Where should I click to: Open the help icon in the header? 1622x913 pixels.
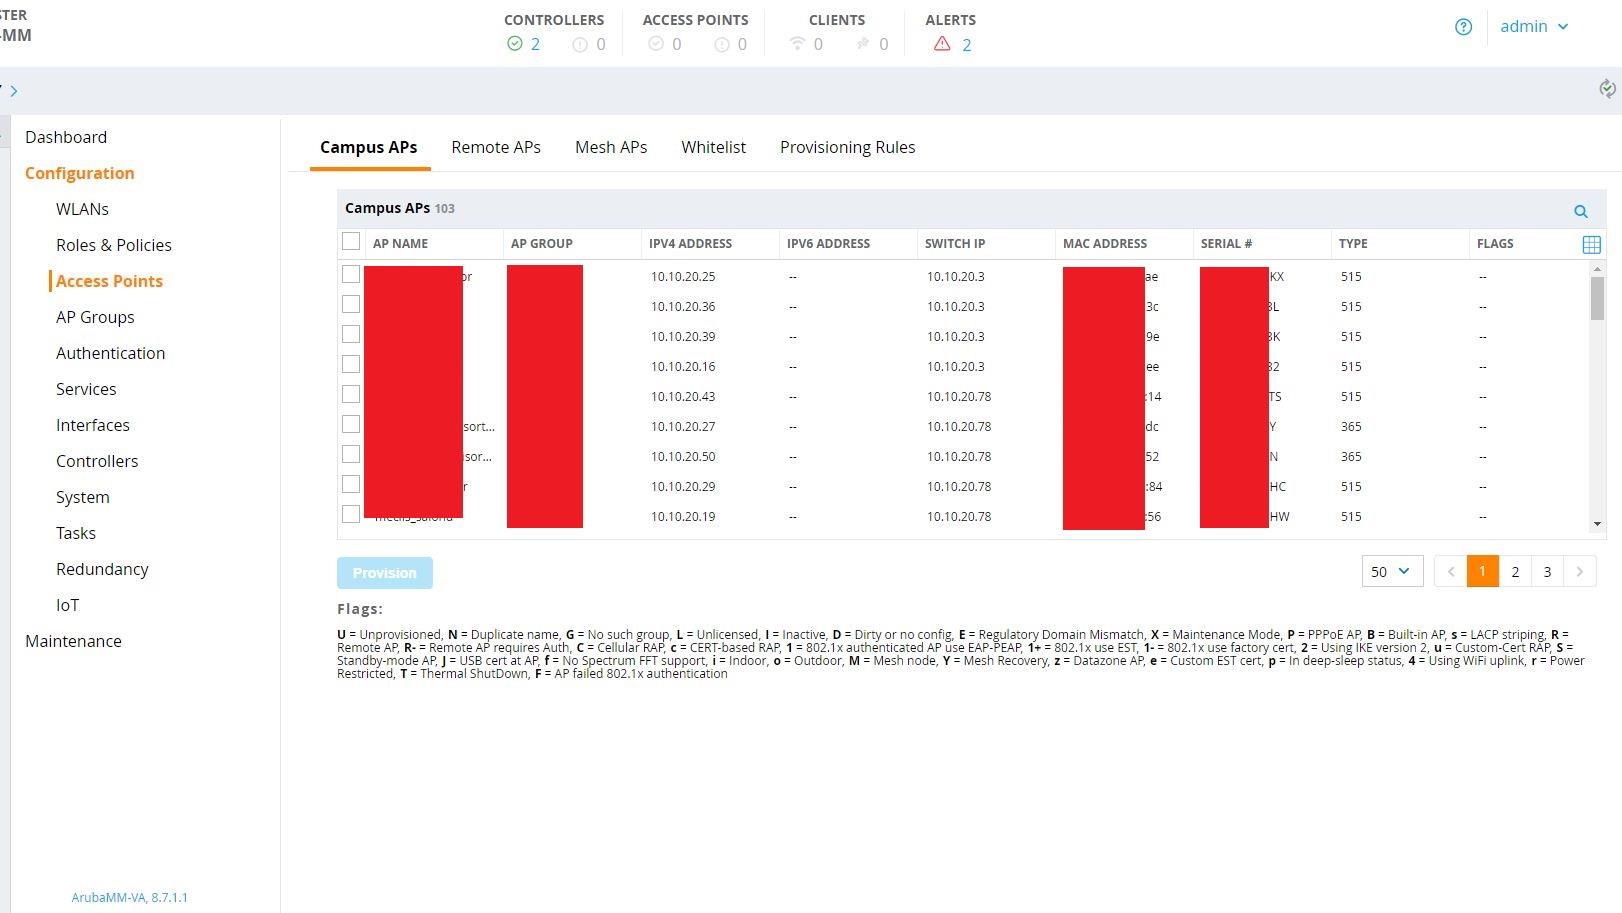coord(1463,27)
